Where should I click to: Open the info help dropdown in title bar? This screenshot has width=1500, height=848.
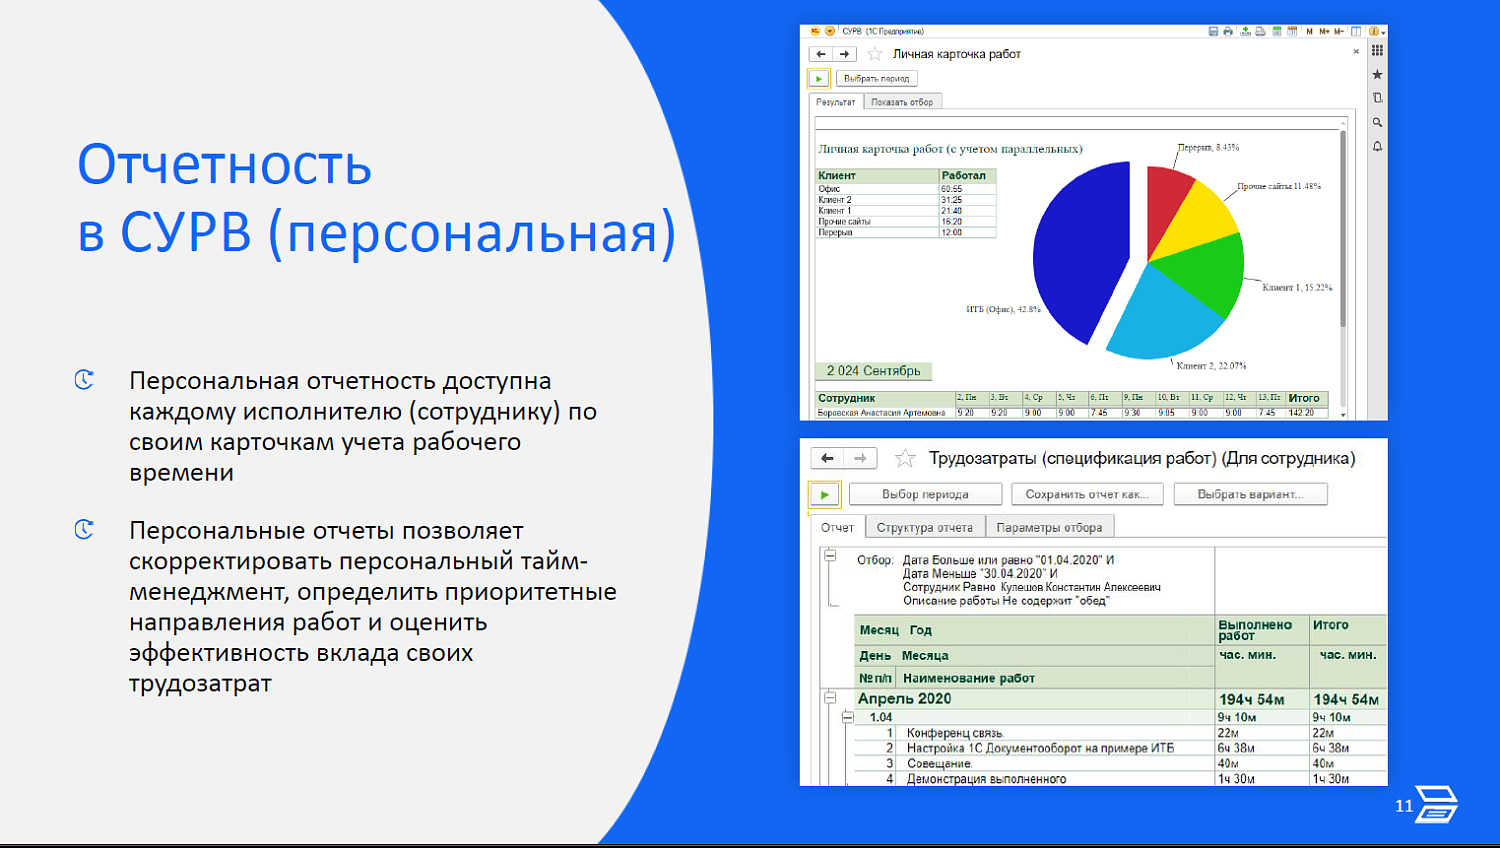pos(1377,31)
